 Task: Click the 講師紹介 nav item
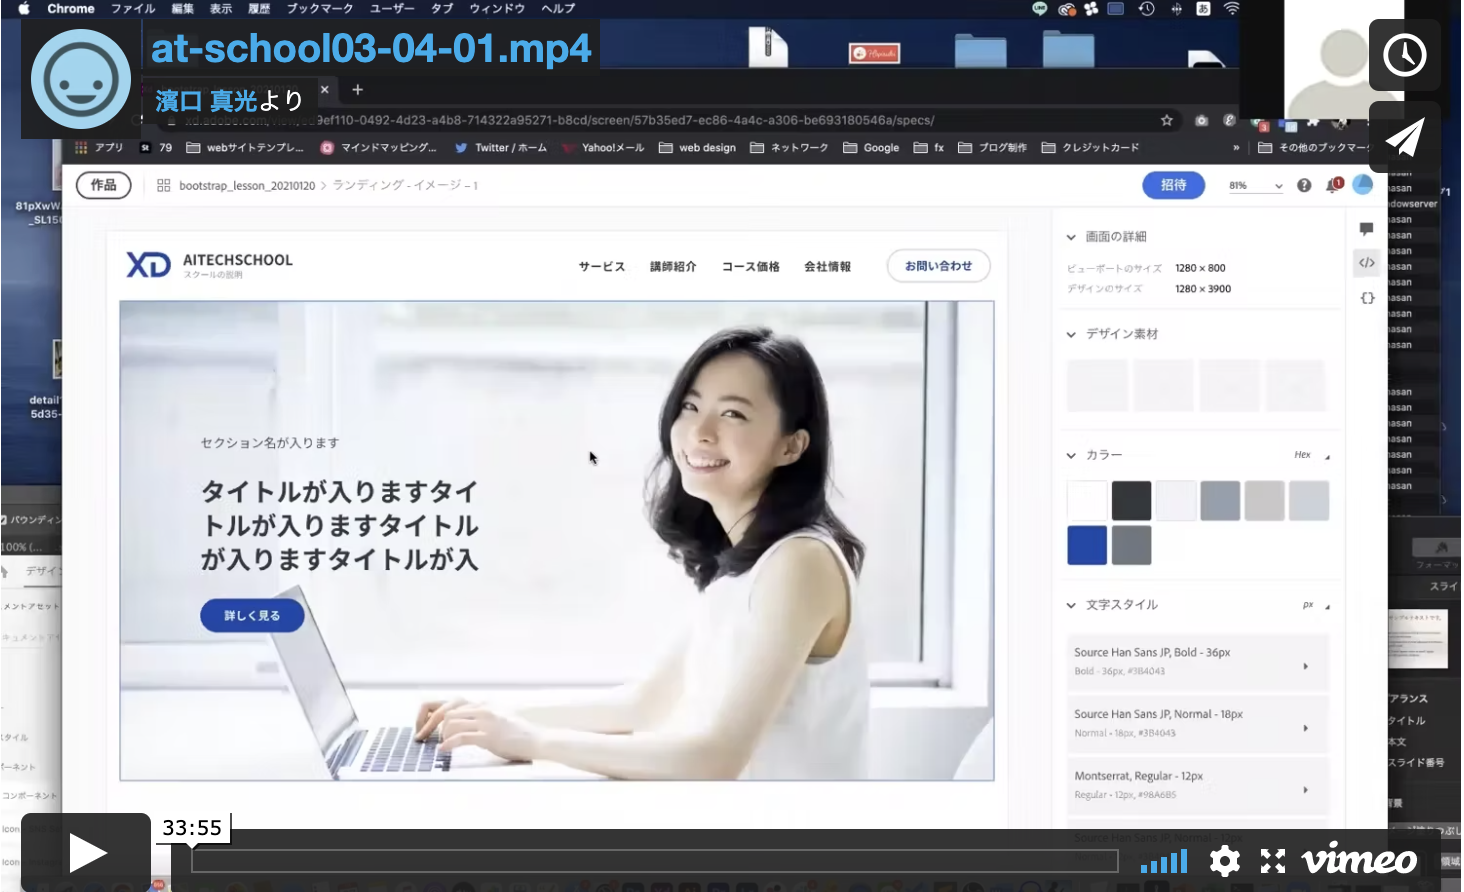coord(673,267)
